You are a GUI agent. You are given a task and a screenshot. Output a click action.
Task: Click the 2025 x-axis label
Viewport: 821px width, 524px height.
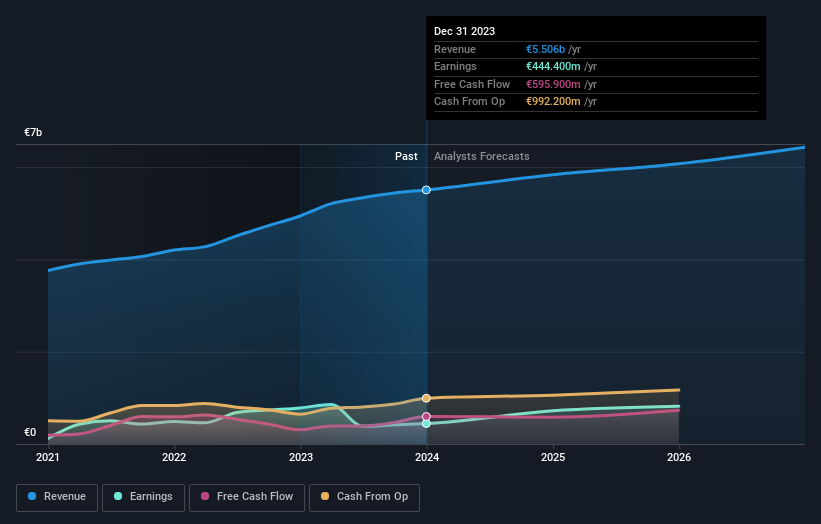[553, 457]
